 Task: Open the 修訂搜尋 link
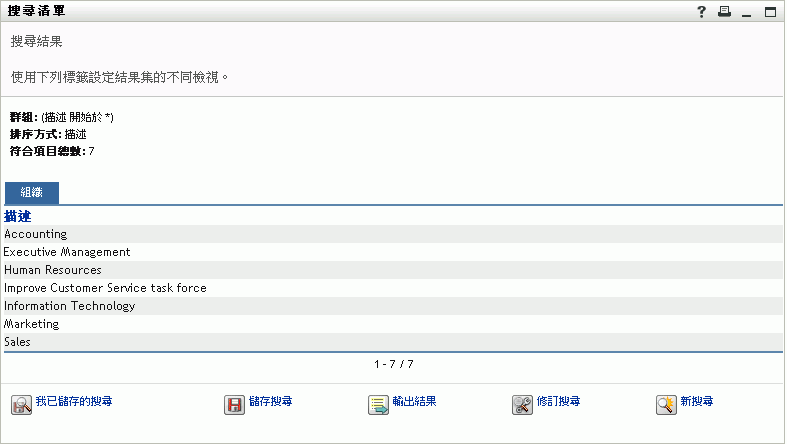558,402
